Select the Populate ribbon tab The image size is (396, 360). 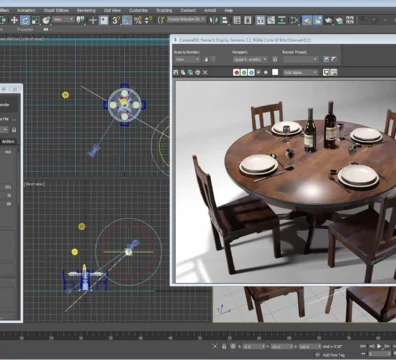pos(25,30)
